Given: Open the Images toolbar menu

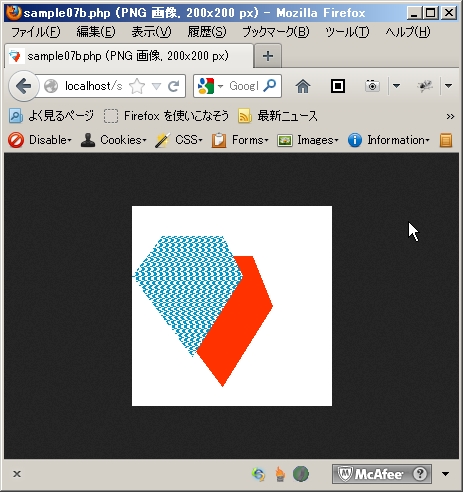Looking at the screenshot, I should click(x=308, y=140).
